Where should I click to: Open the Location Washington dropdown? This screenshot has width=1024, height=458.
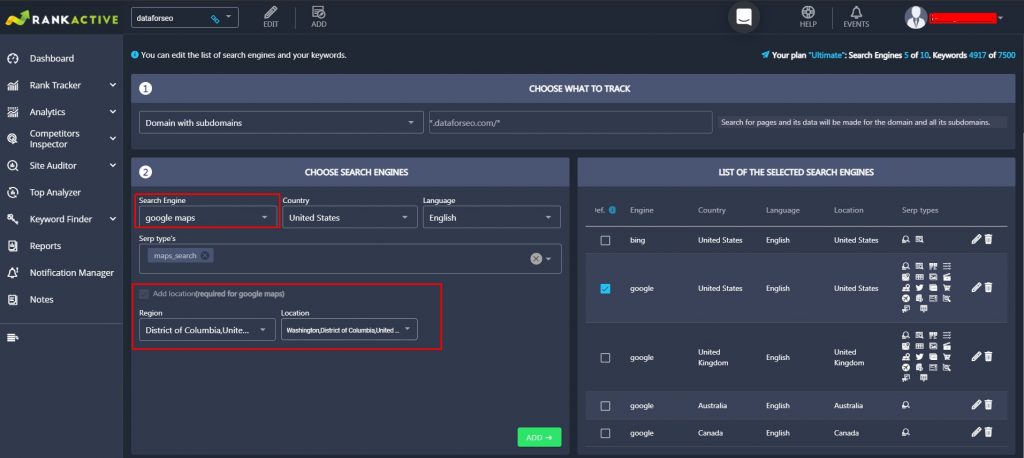coord(349,330)
